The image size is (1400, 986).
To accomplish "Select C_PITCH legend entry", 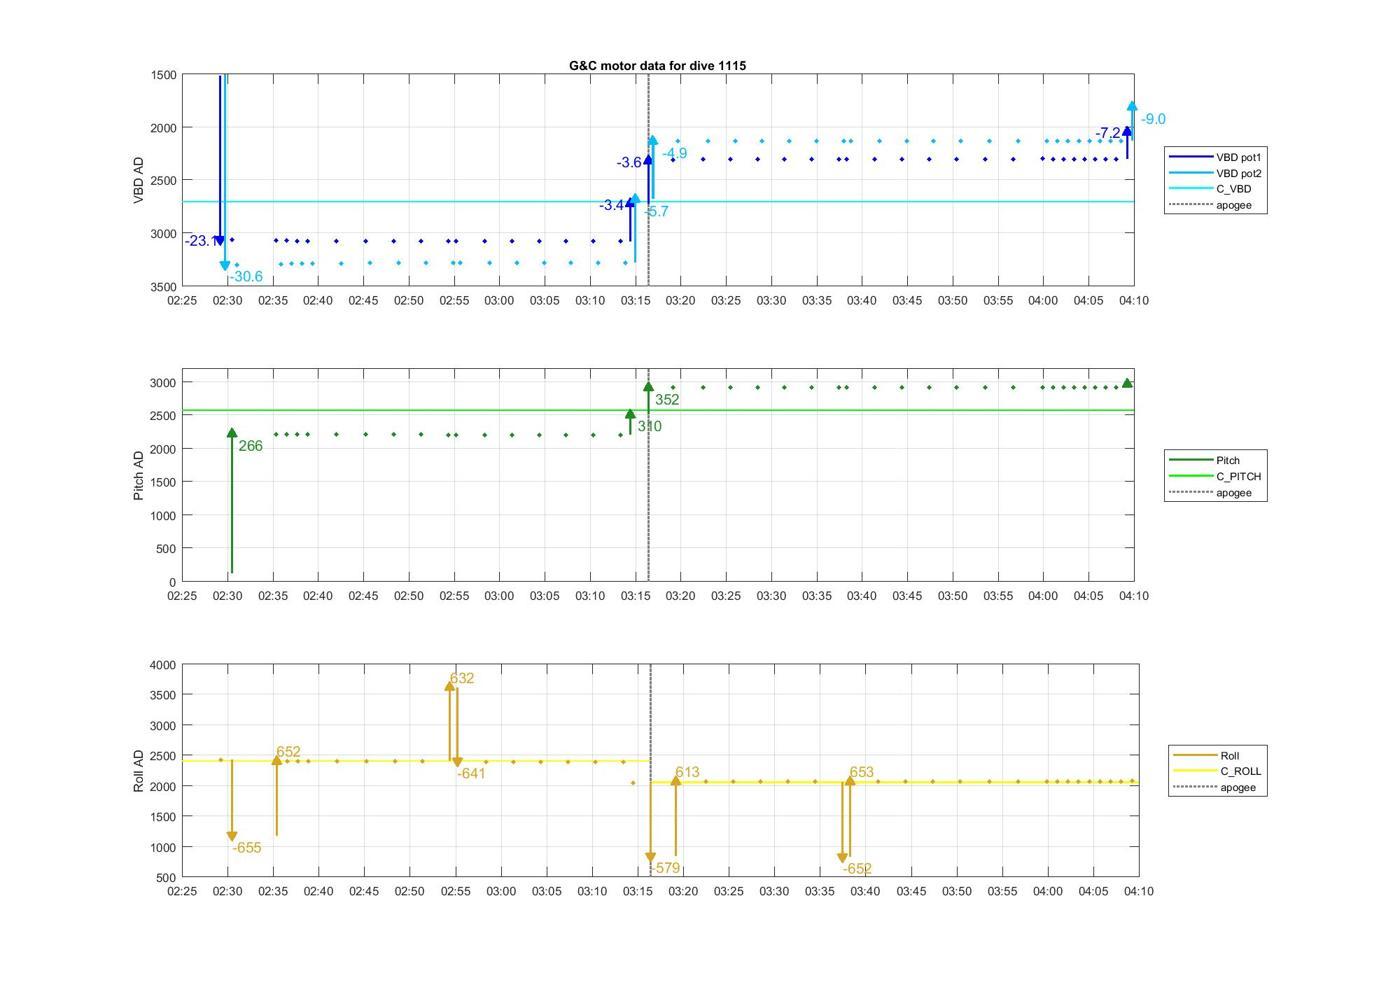I will point(1216,476).
